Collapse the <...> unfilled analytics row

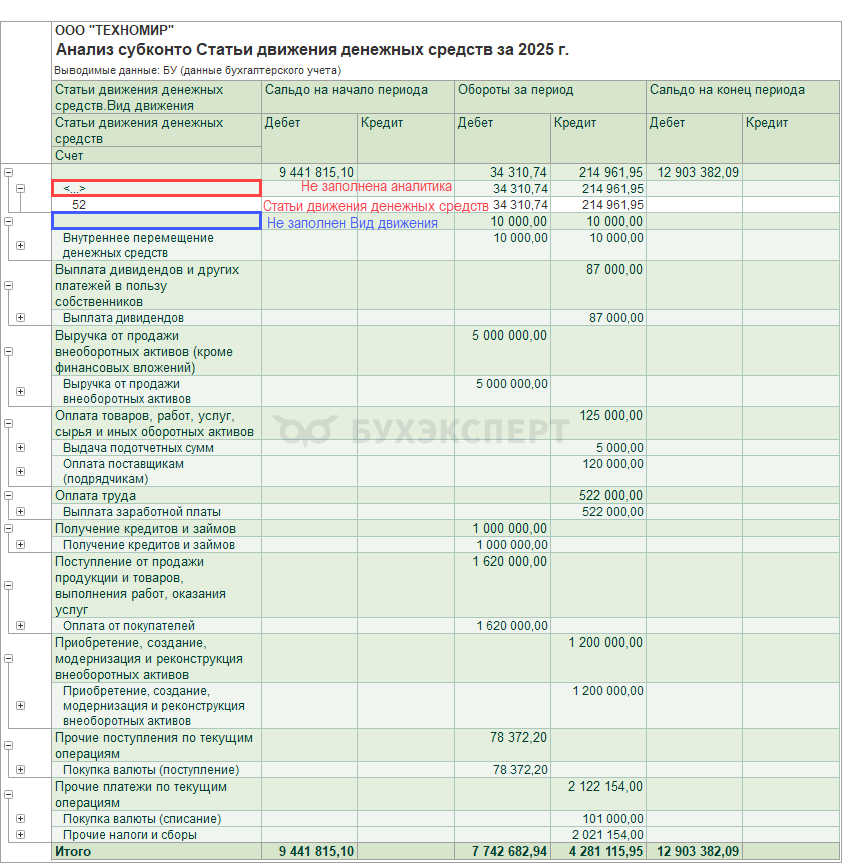(x=20, y=188)
